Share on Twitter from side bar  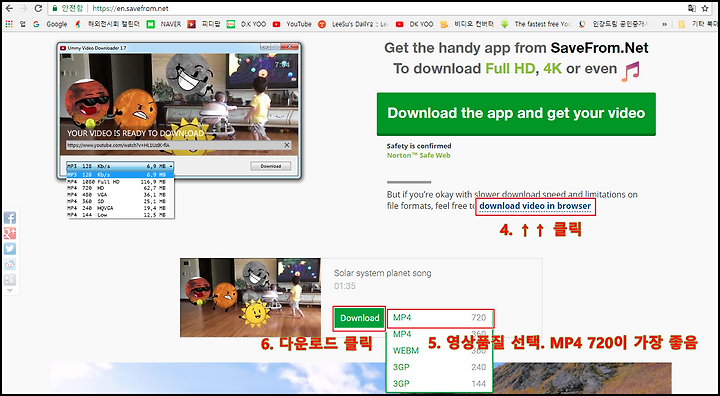pyautogui.click(x=10, y=249)
